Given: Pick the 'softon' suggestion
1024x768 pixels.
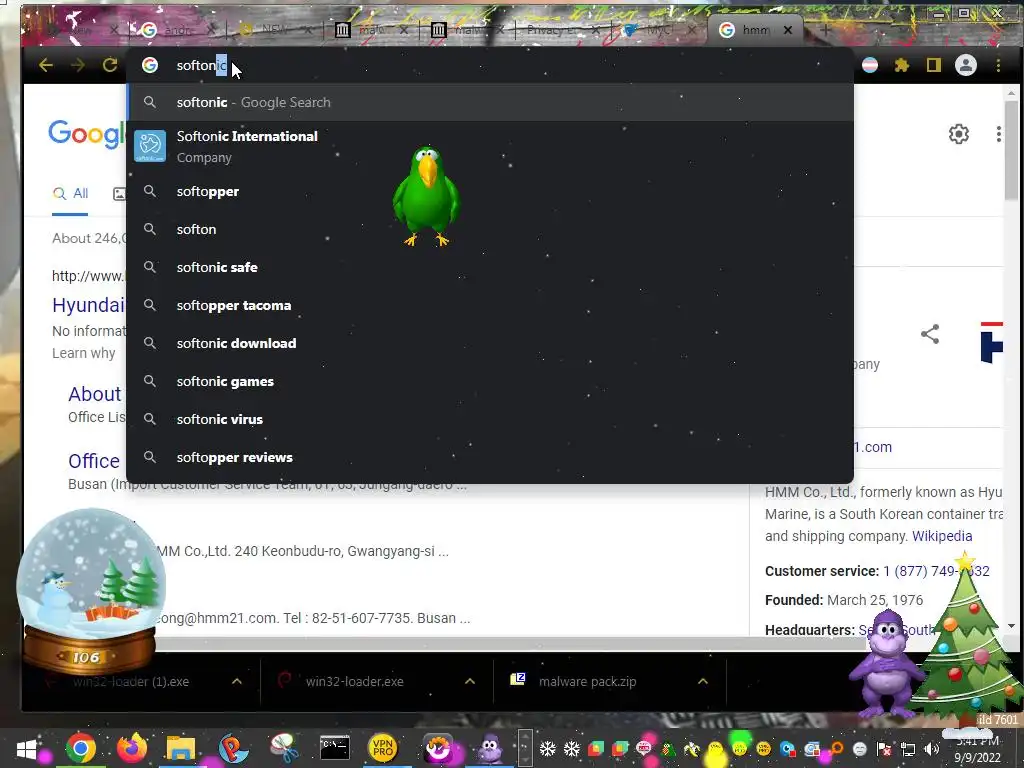Looking at the screenshot, I should 490,229.
